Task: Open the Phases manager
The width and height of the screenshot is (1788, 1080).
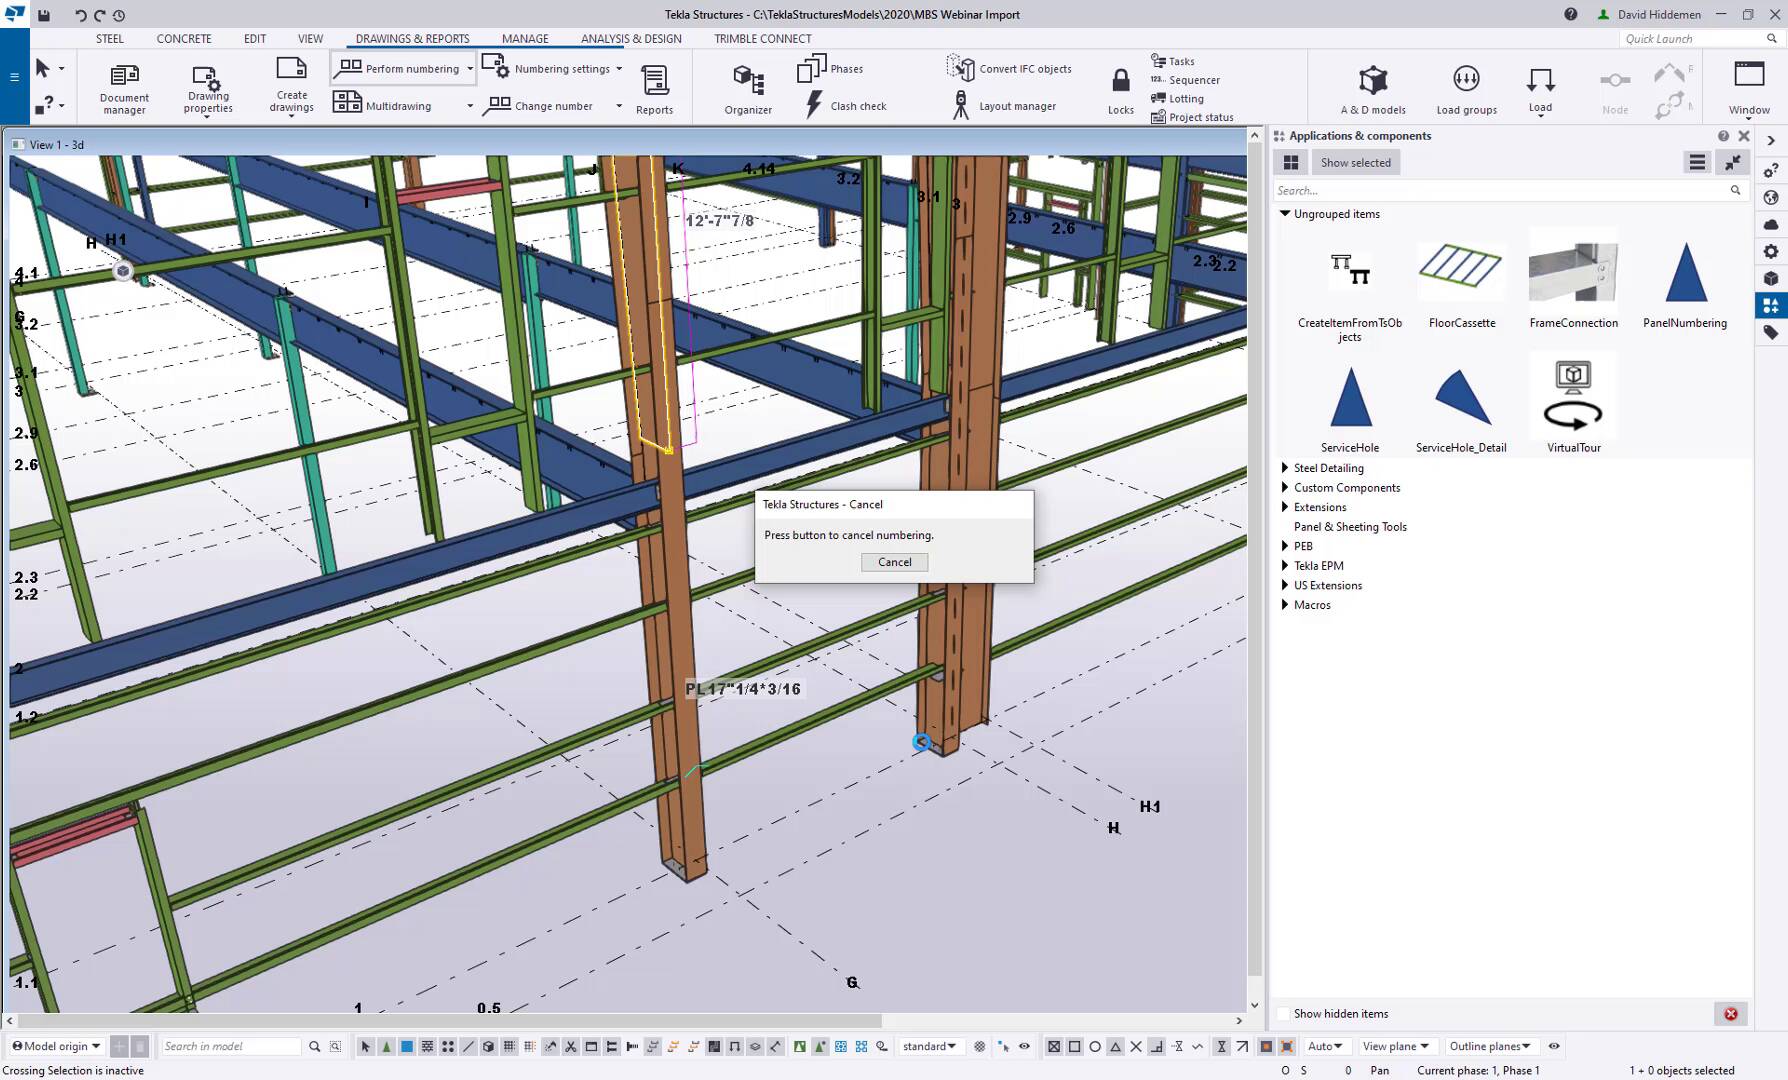Action: point(830,68)
